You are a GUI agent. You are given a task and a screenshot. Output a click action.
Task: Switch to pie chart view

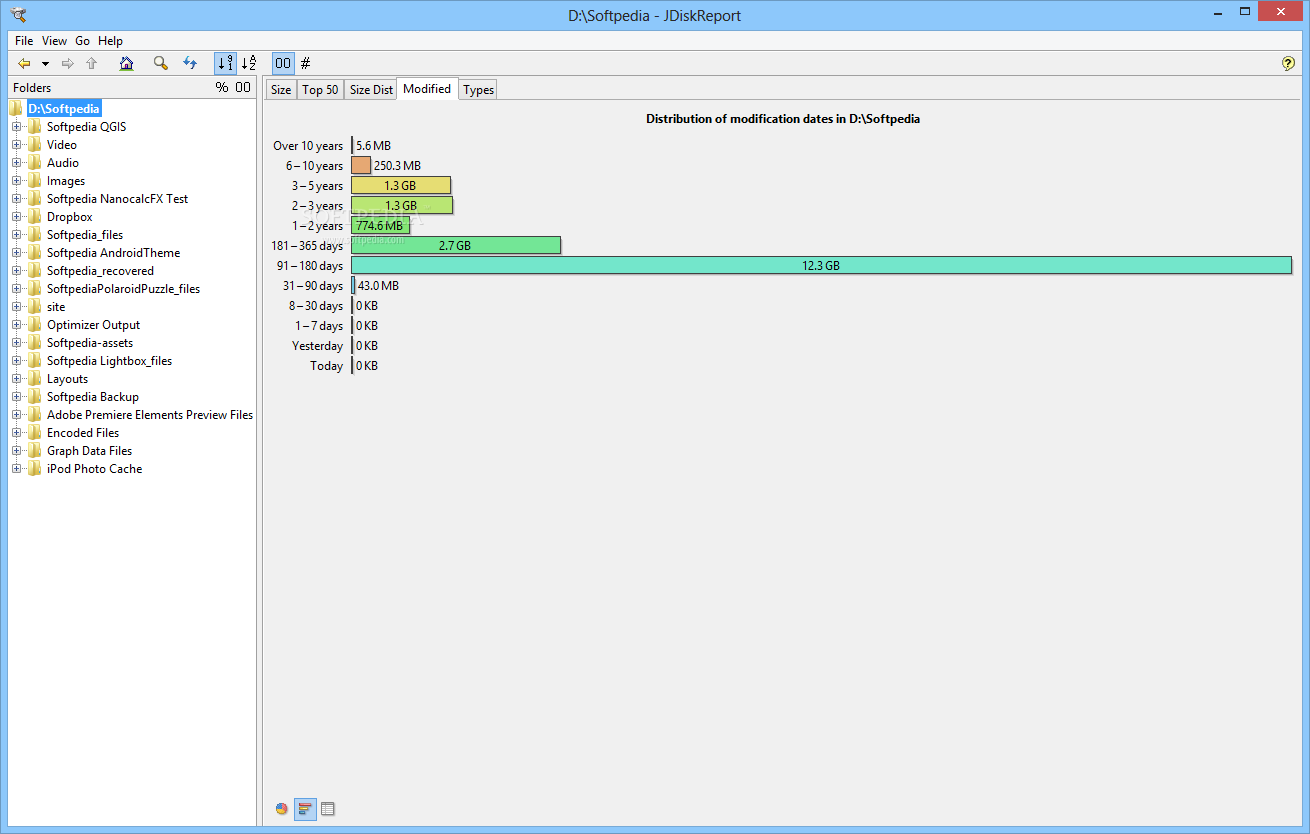click(282, 809)
